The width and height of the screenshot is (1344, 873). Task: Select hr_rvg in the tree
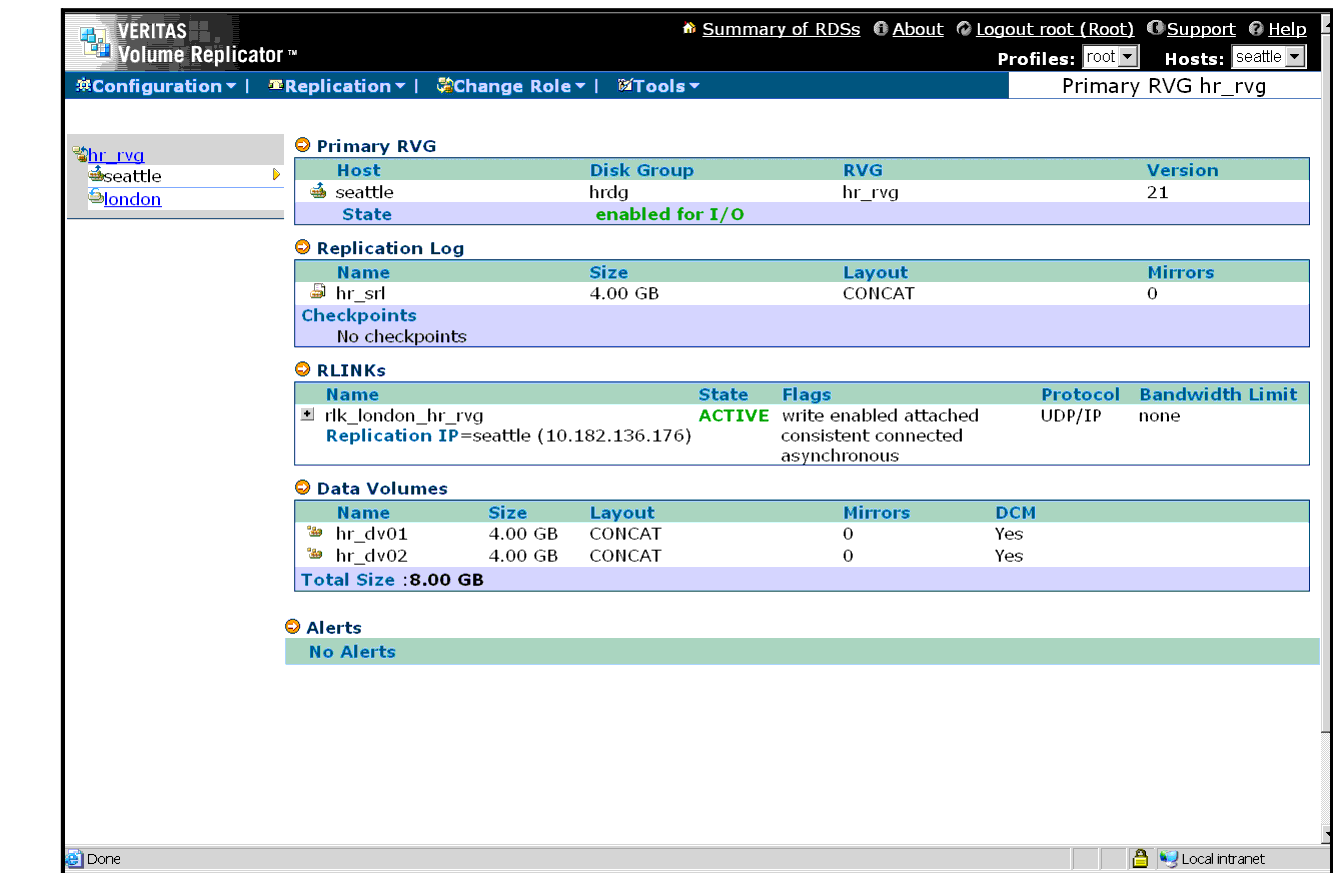(116, 155)
